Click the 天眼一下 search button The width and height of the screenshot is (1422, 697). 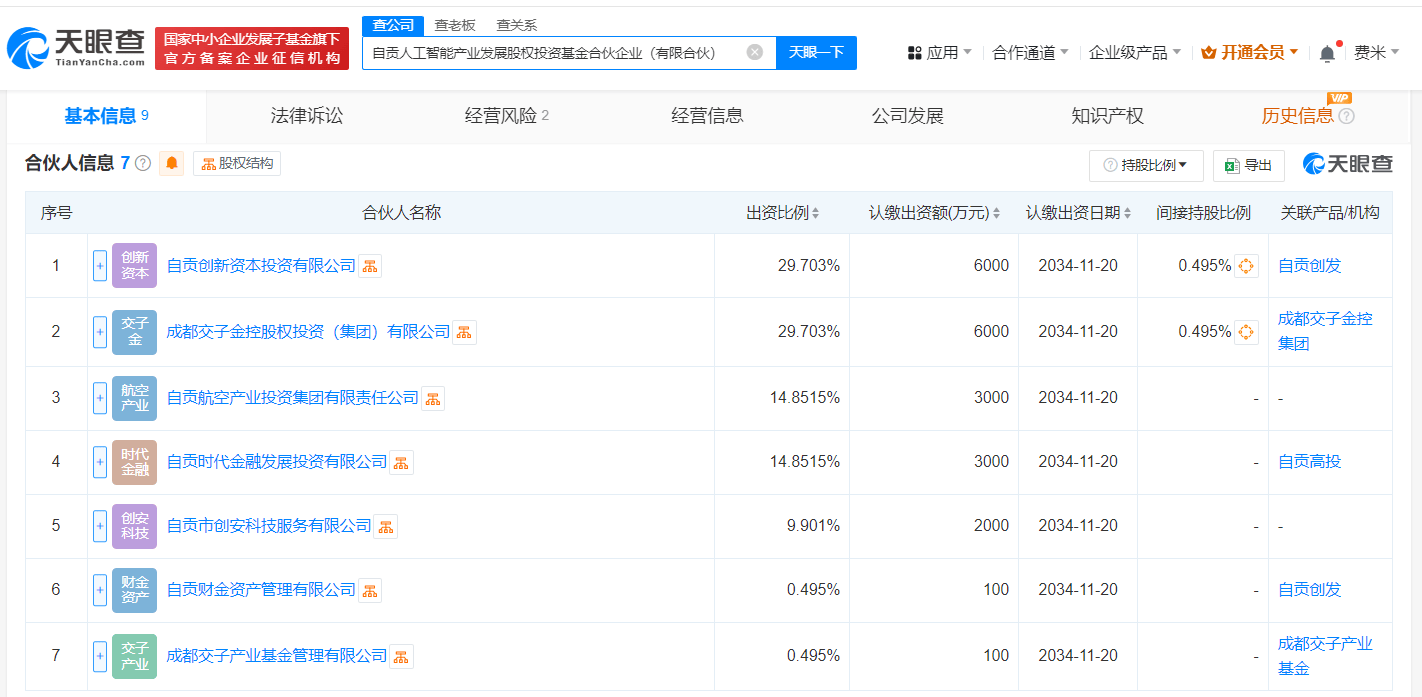[x=818, y=52]
